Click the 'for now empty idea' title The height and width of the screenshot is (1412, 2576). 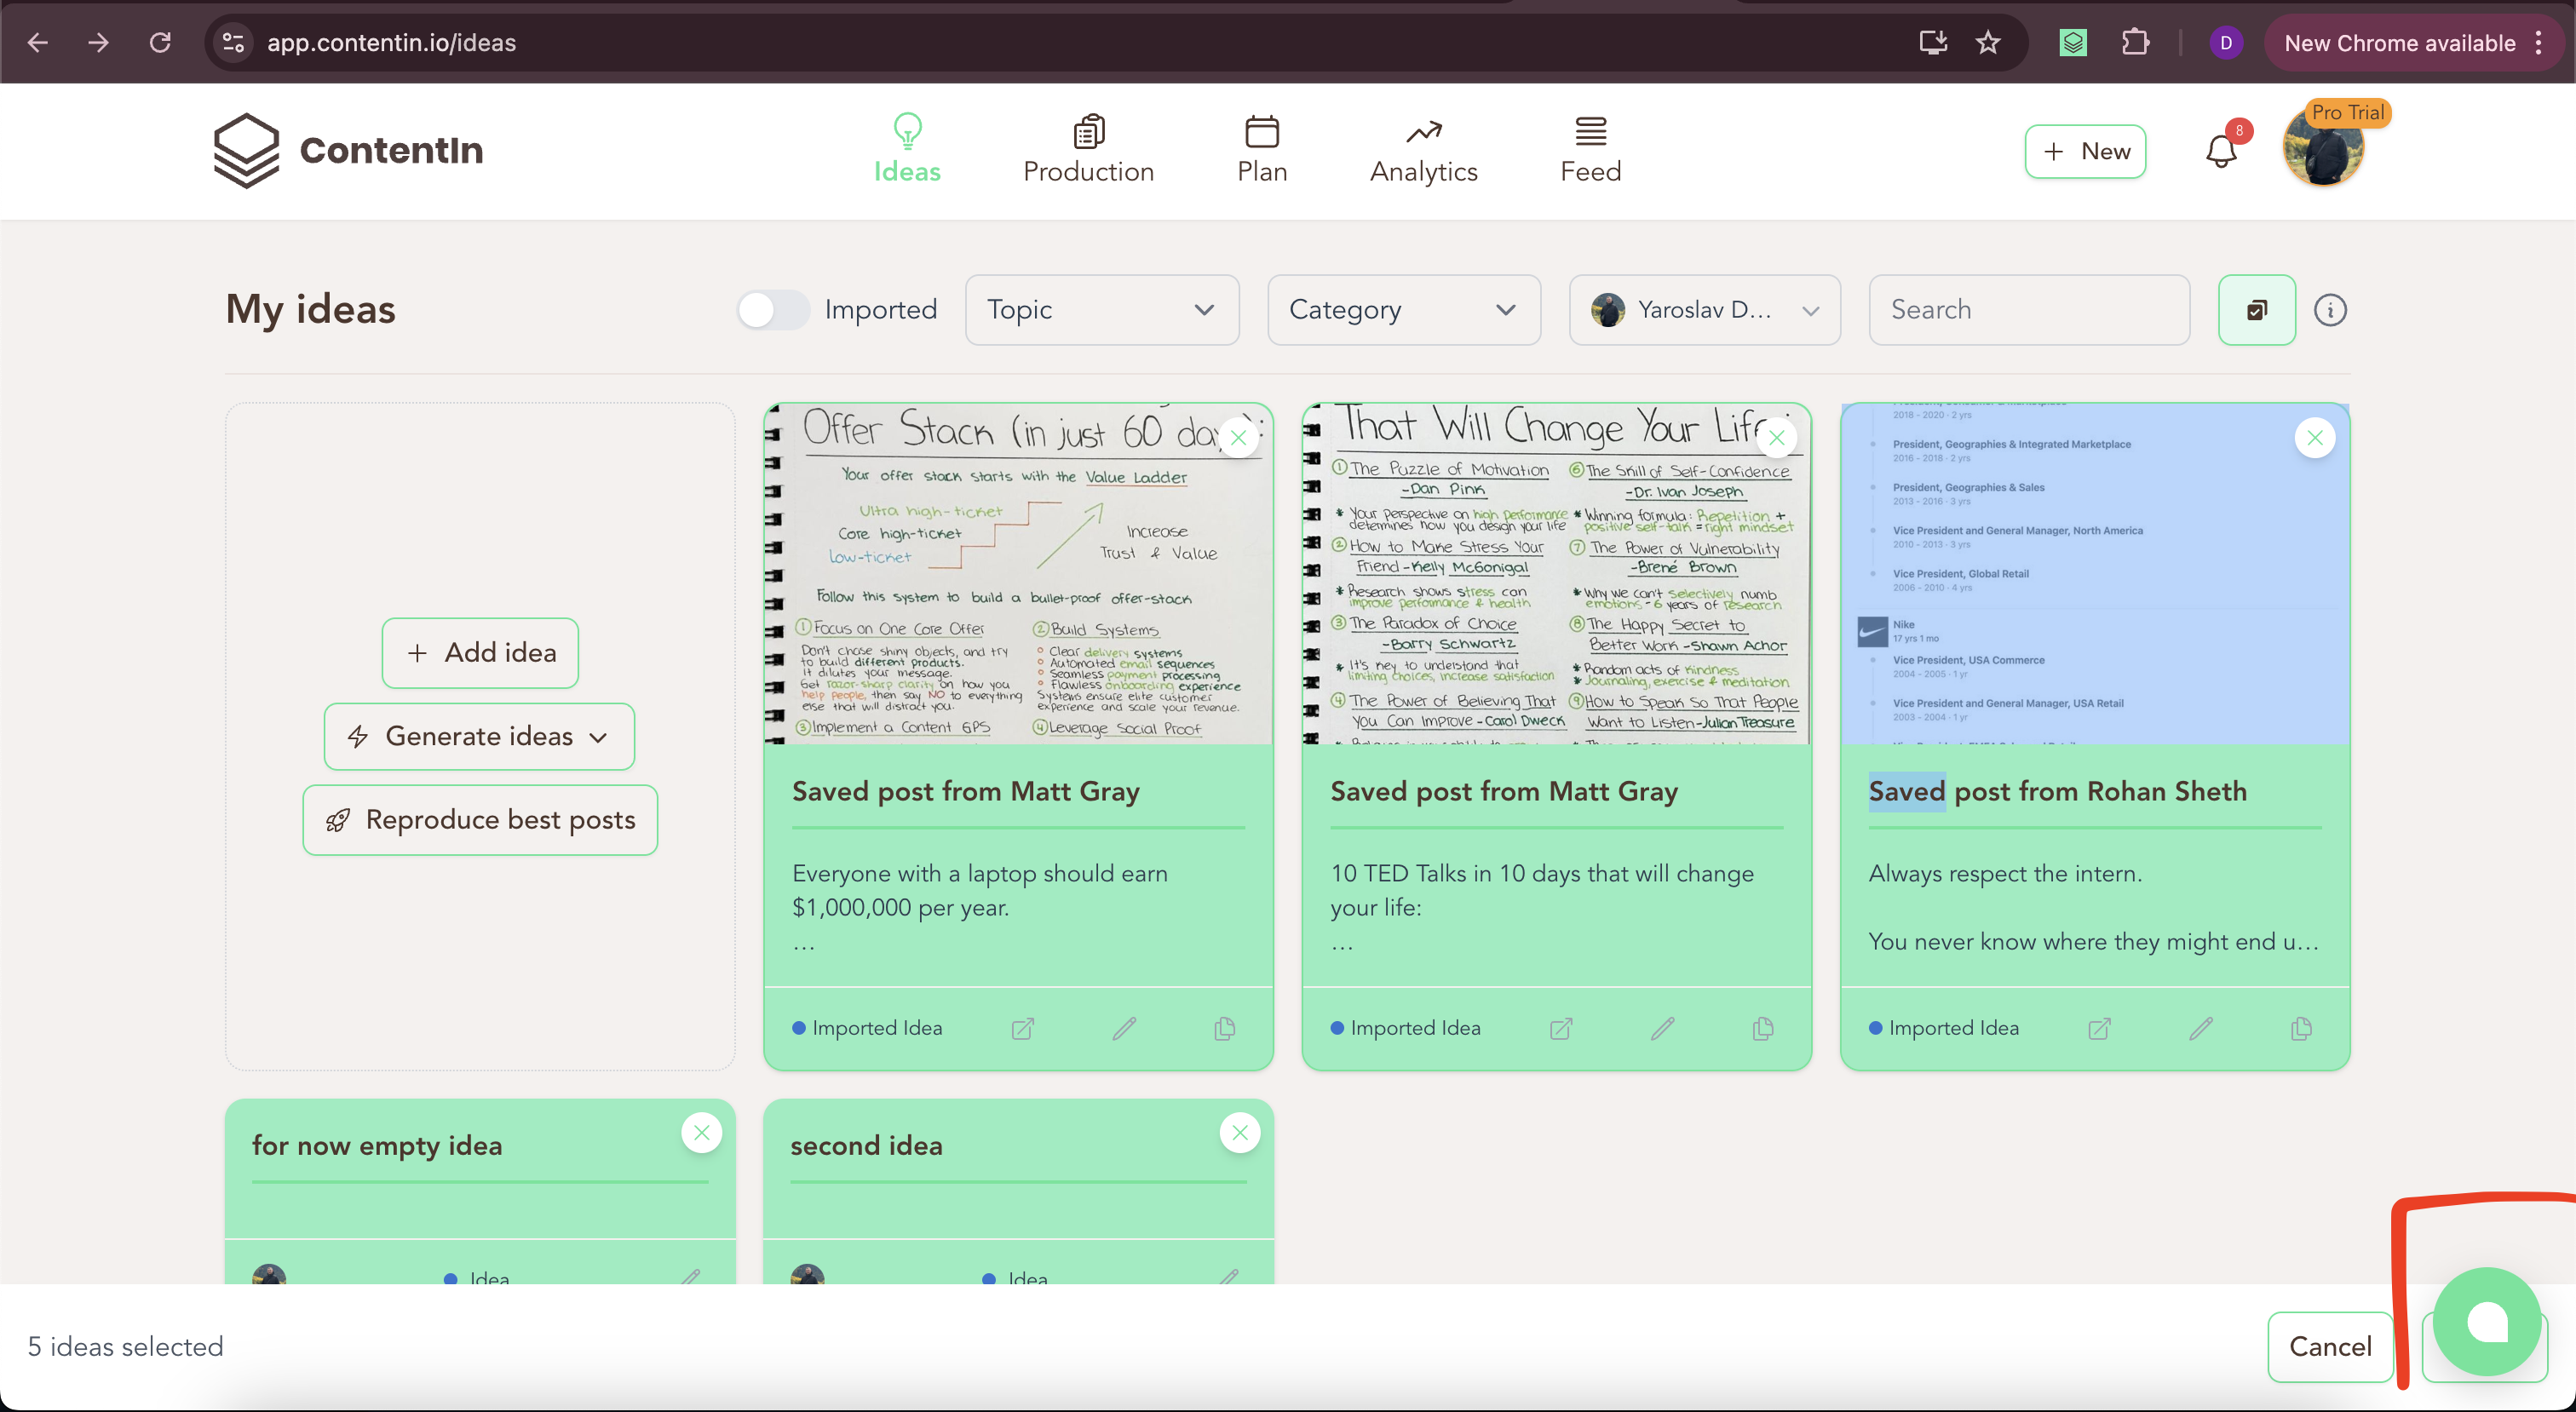coord(377,1146)
